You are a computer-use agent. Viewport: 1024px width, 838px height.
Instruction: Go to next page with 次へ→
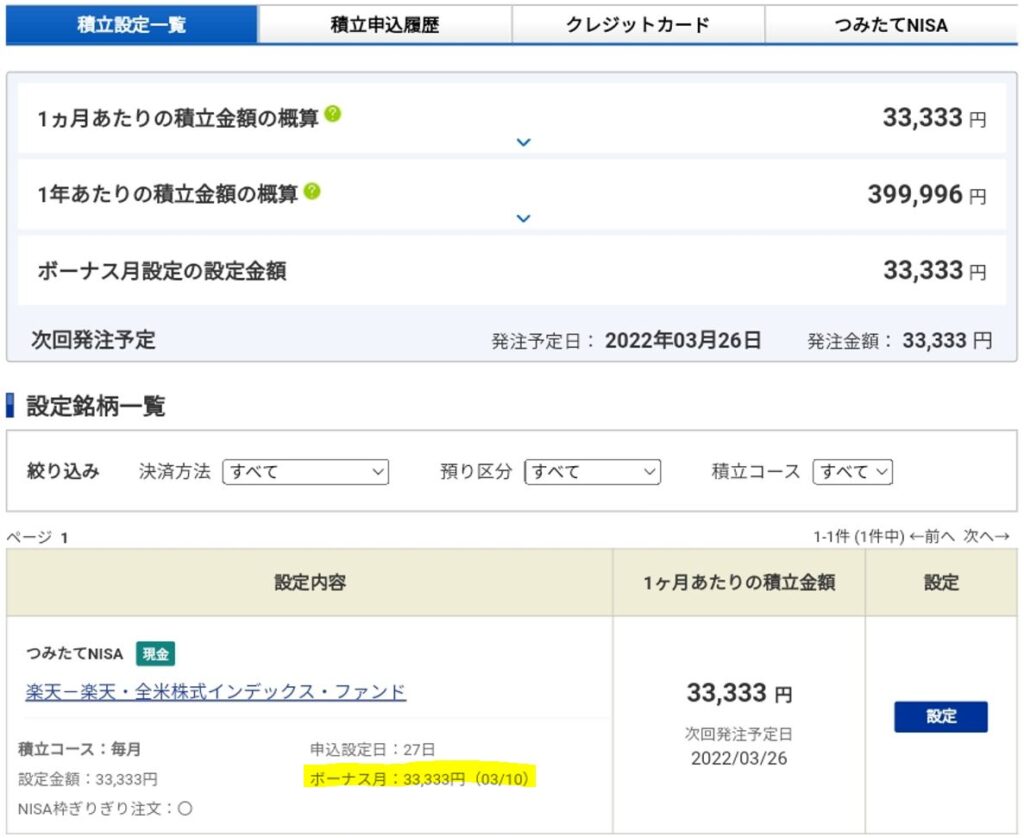pos(986,537)
